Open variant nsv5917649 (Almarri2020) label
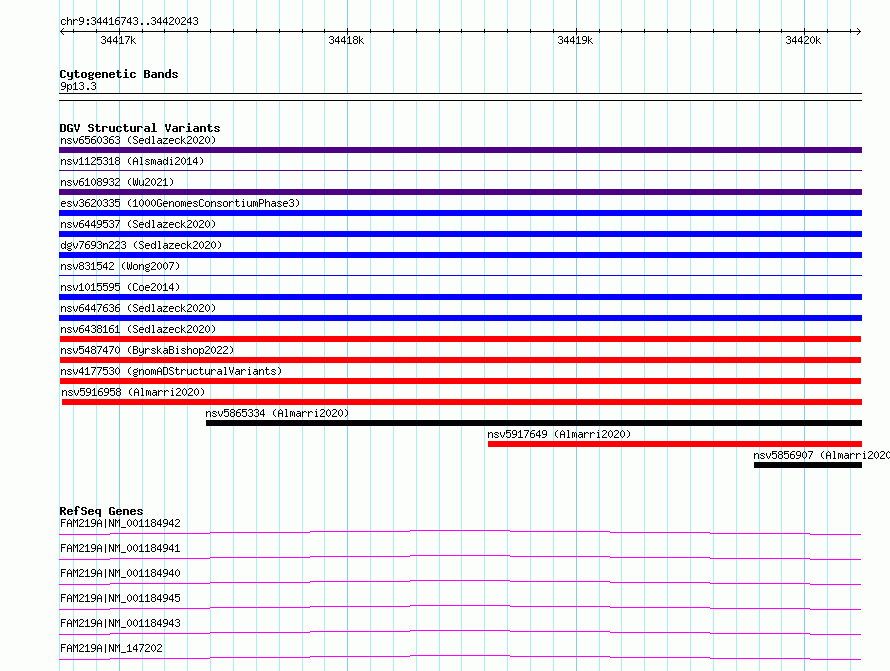This screenshot has width=890, height=671. point(559,434)
